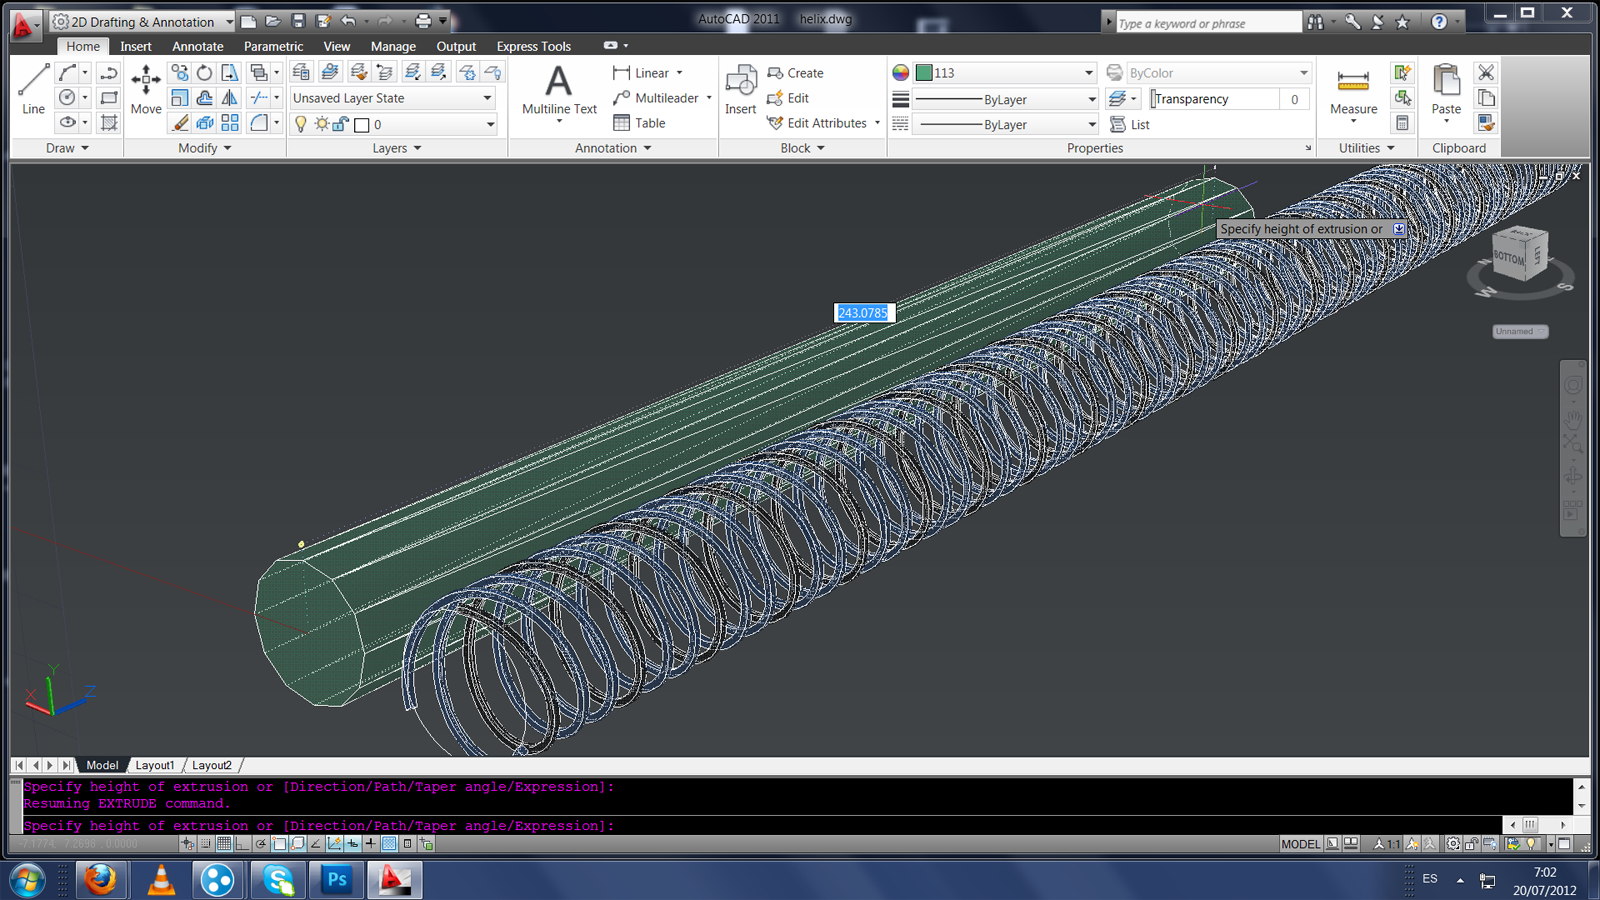Toggle freeze sun icon for layer 0
The image size is (1600, 900).
pyautogui.click(x=321, y=124)
